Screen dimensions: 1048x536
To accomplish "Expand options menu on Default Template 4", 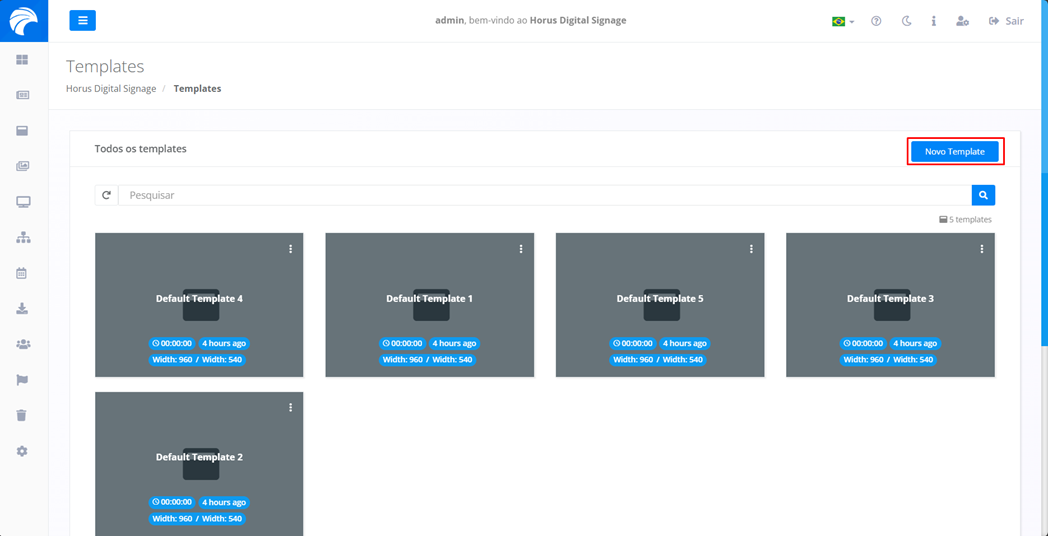I will click(x=291, y=249).
